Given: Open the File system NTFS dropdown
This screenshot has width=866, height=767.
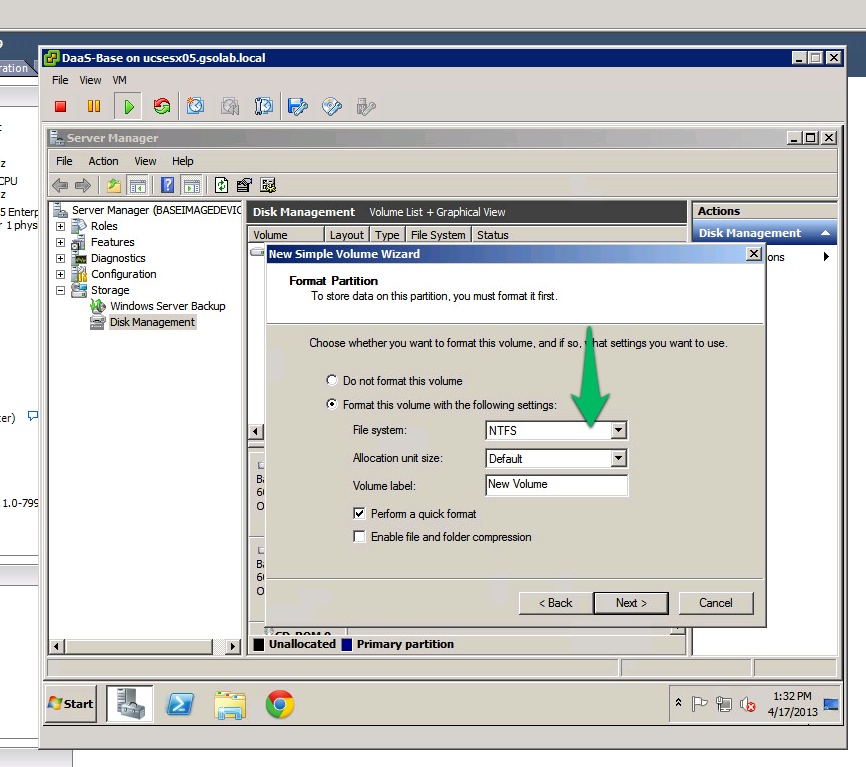Looking at the screenshot, I should [x=619, y=430].
